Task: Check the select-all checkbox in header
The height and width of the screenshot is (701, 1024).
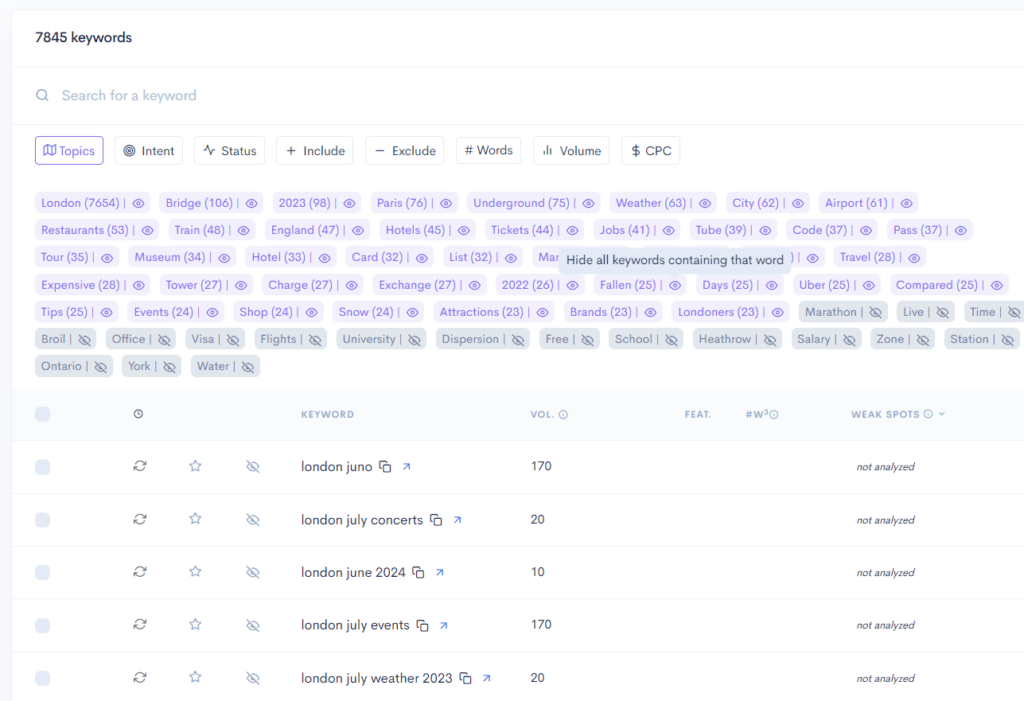Action: point(42,413)
